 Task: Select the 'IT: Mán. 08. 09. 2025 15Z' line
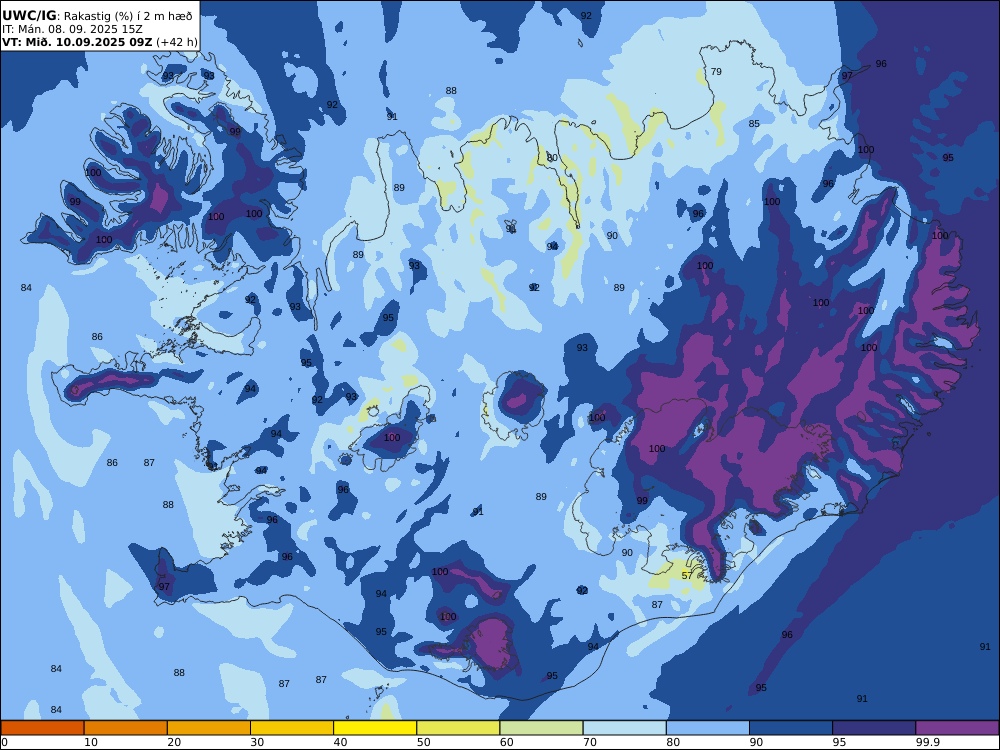point(72,29)
